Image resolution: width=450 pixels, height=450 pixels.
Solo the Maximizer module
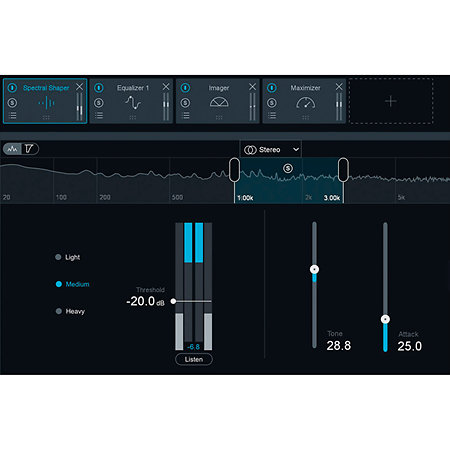pyautogui.click(x=272, y=103)
